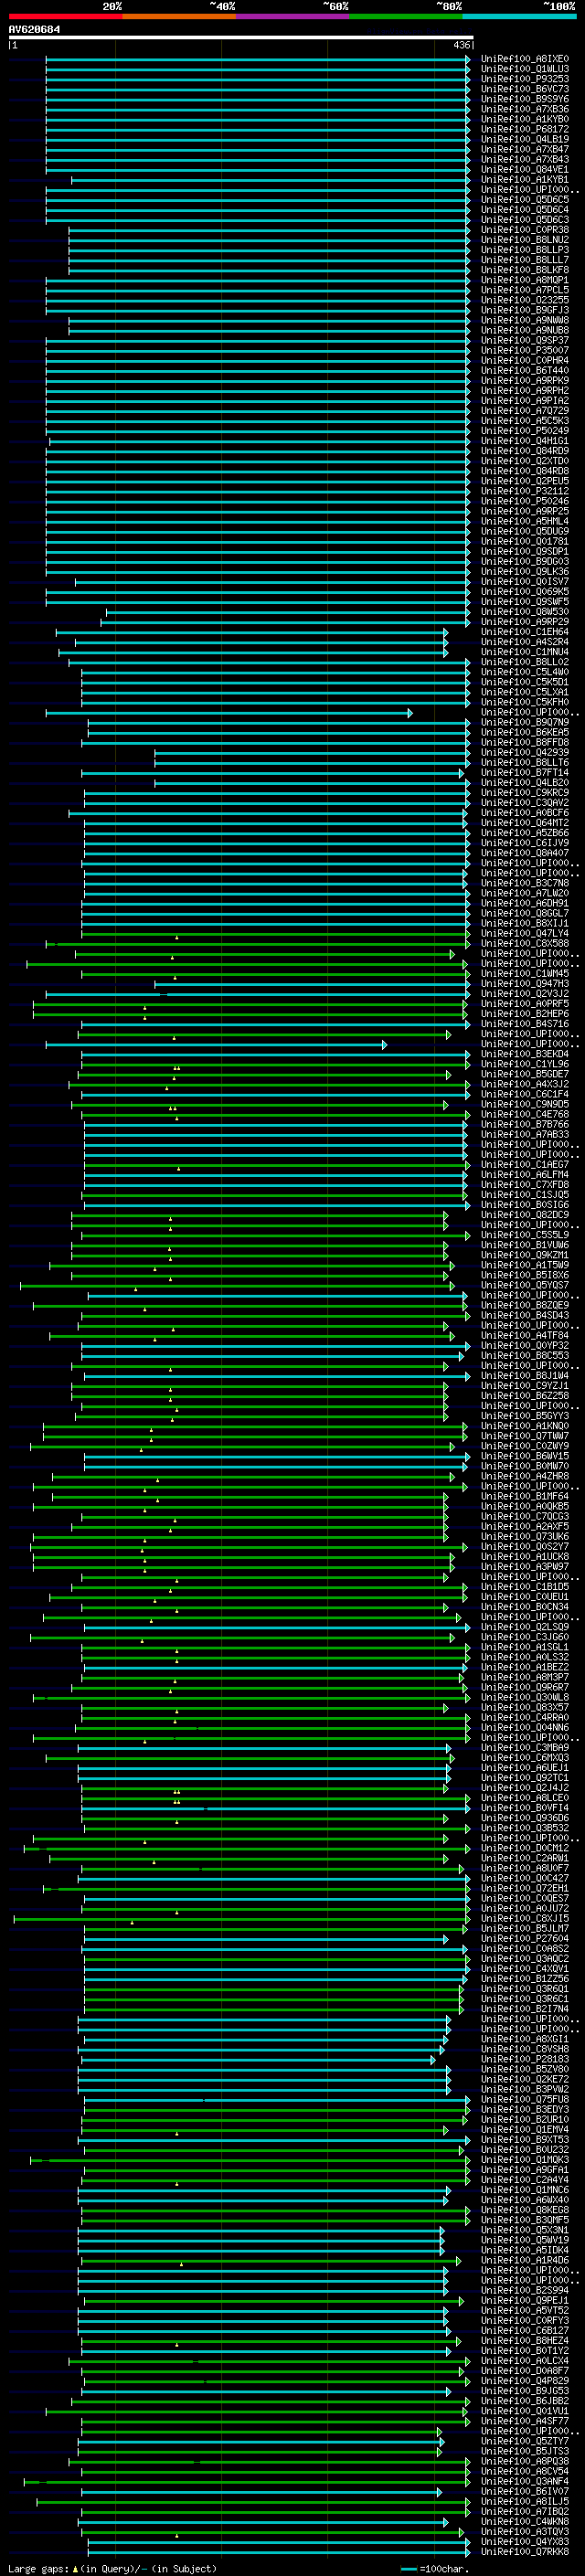This screenshot has height=2576, width=585.
Task: Select the UniRef100_B7FT14 label
Action: pyautogui.click(x=524, y=773)
